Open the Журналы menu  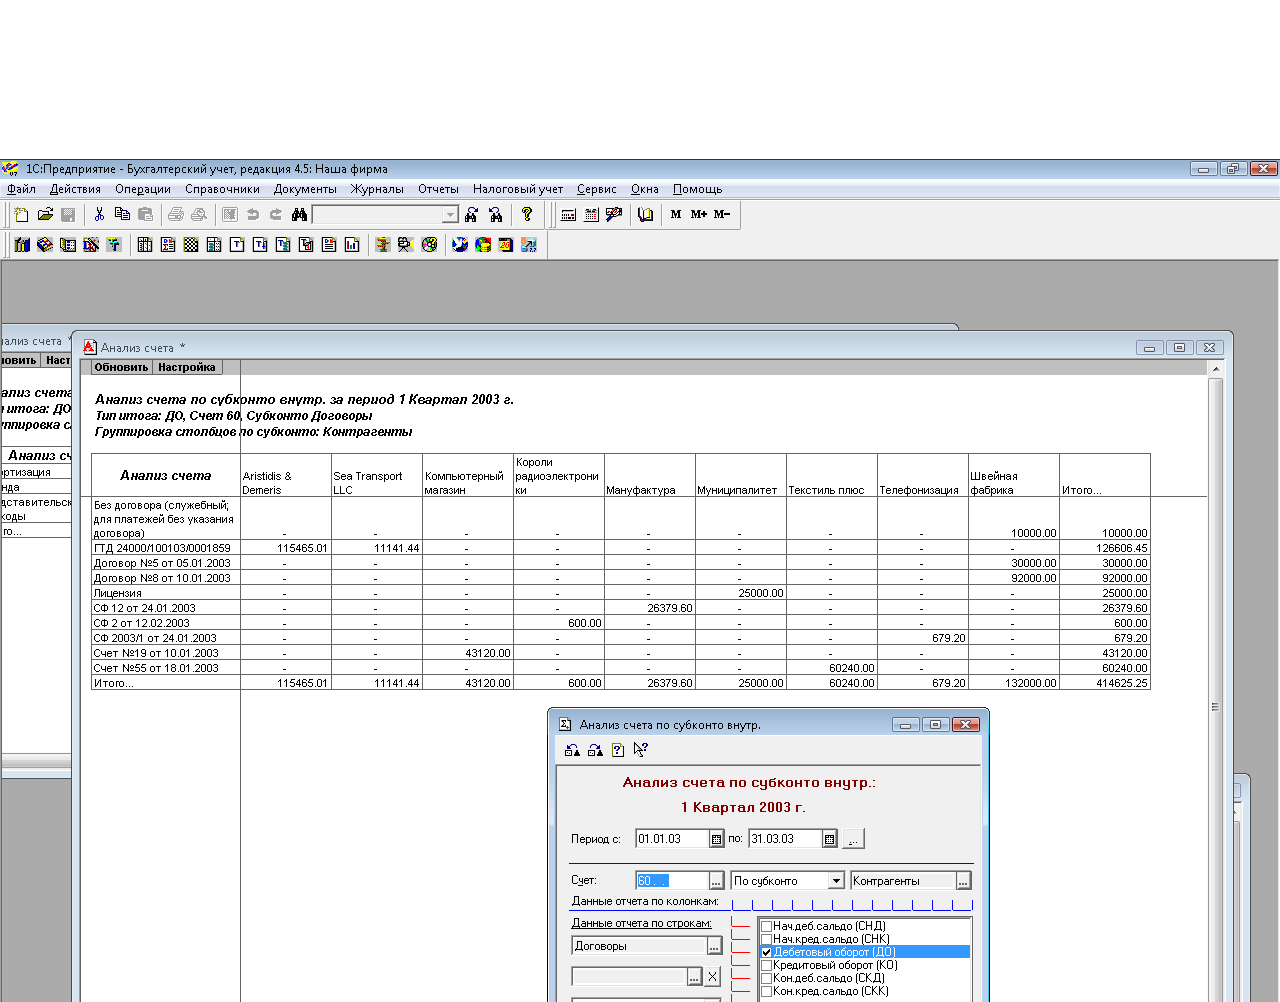[377, 189]
